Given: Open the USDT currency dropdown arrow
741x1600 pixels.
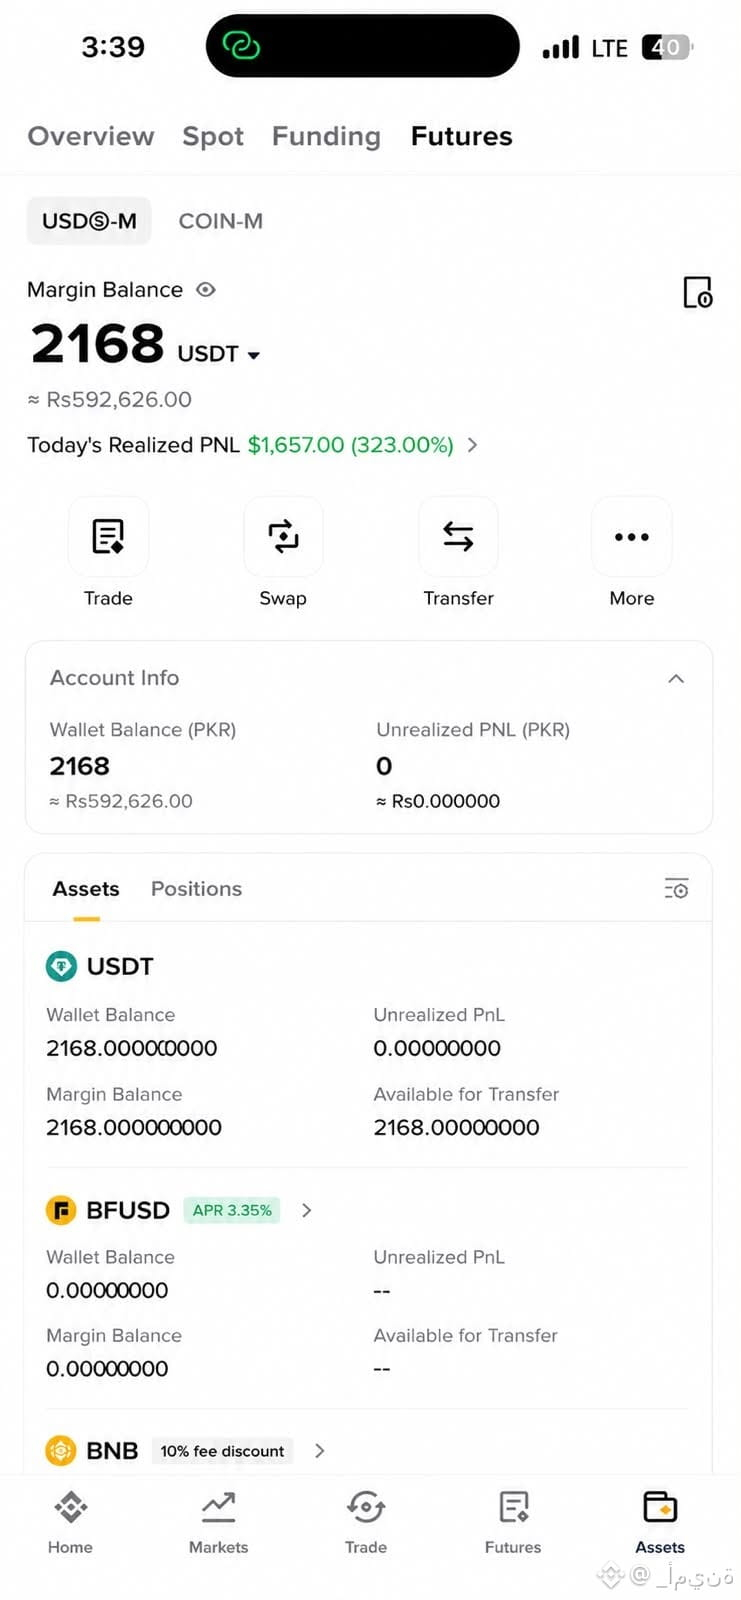Looking at the screenshot, I should 254,355.
